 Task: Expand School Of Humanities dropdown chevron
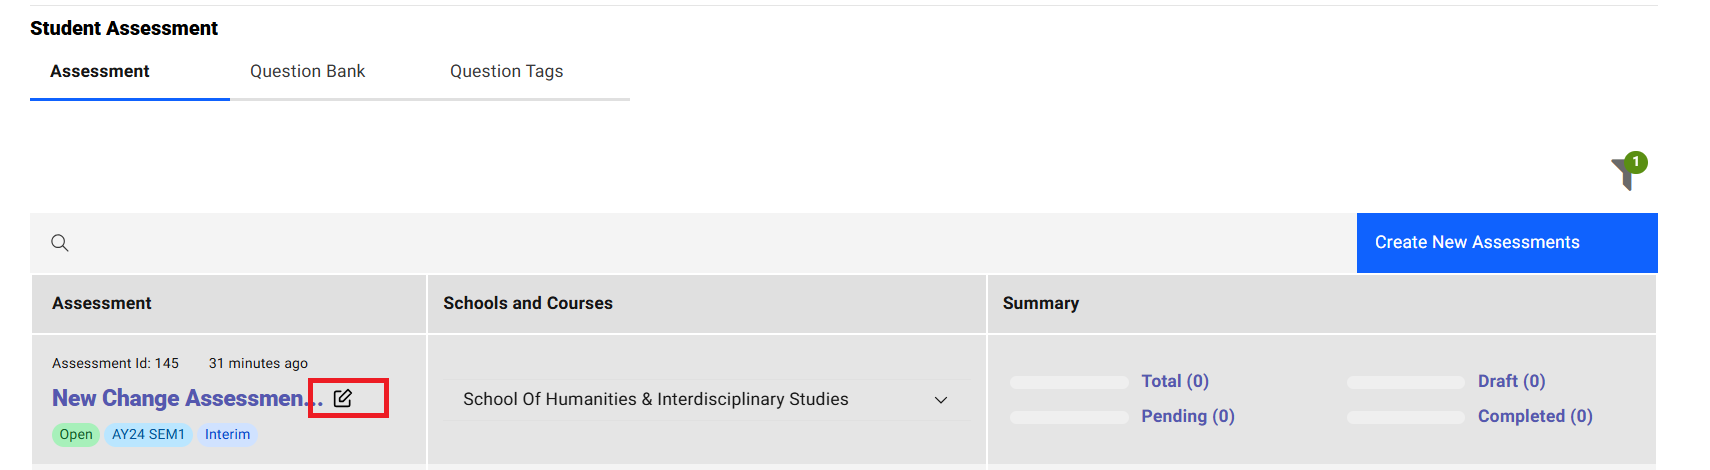[940, 400]
